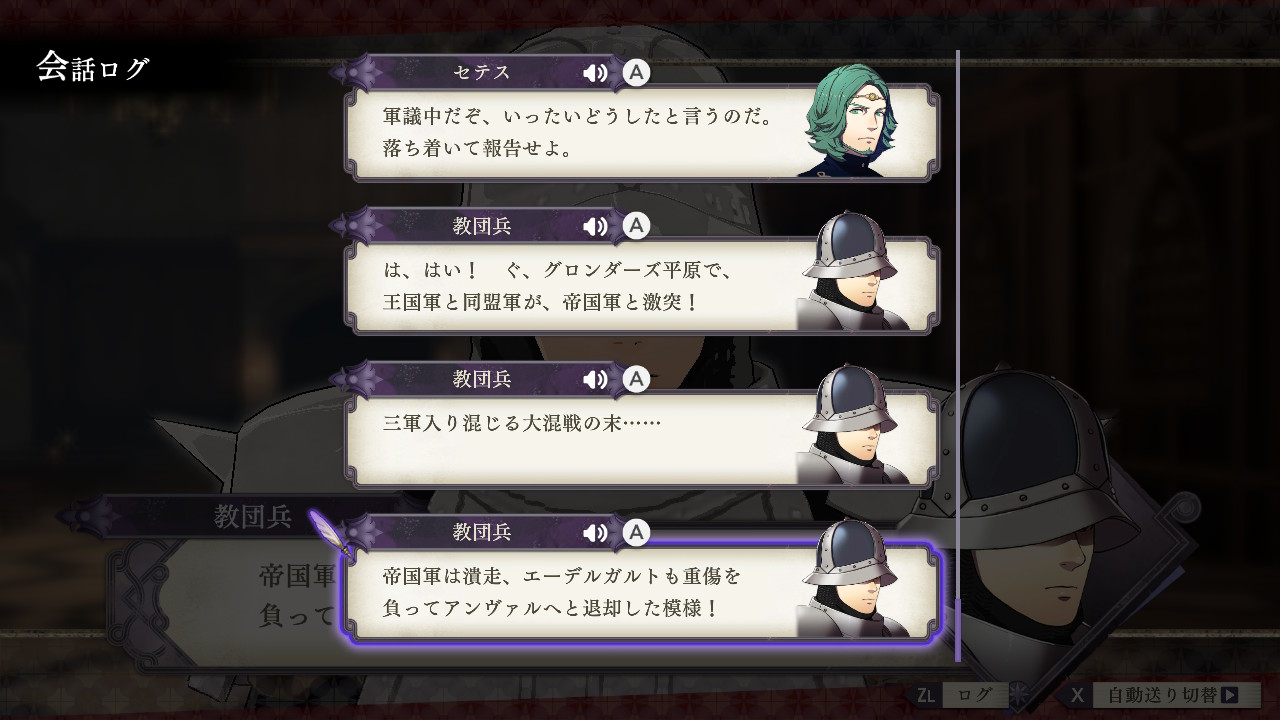Play speaker icon on グロンダーズ平原 log entry

595,226
